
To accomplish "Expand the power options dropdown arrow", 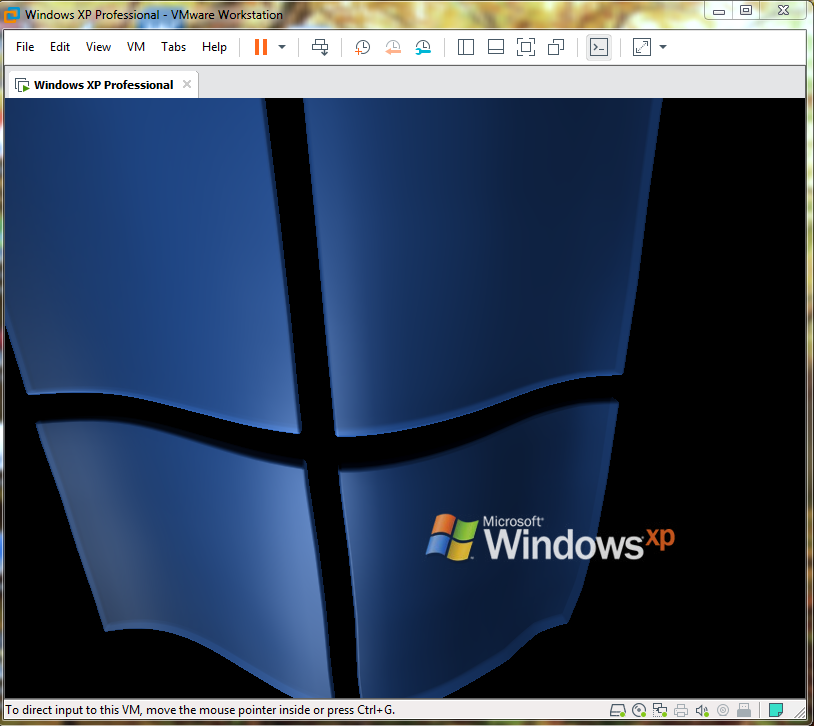I will [x=282, y=47].
